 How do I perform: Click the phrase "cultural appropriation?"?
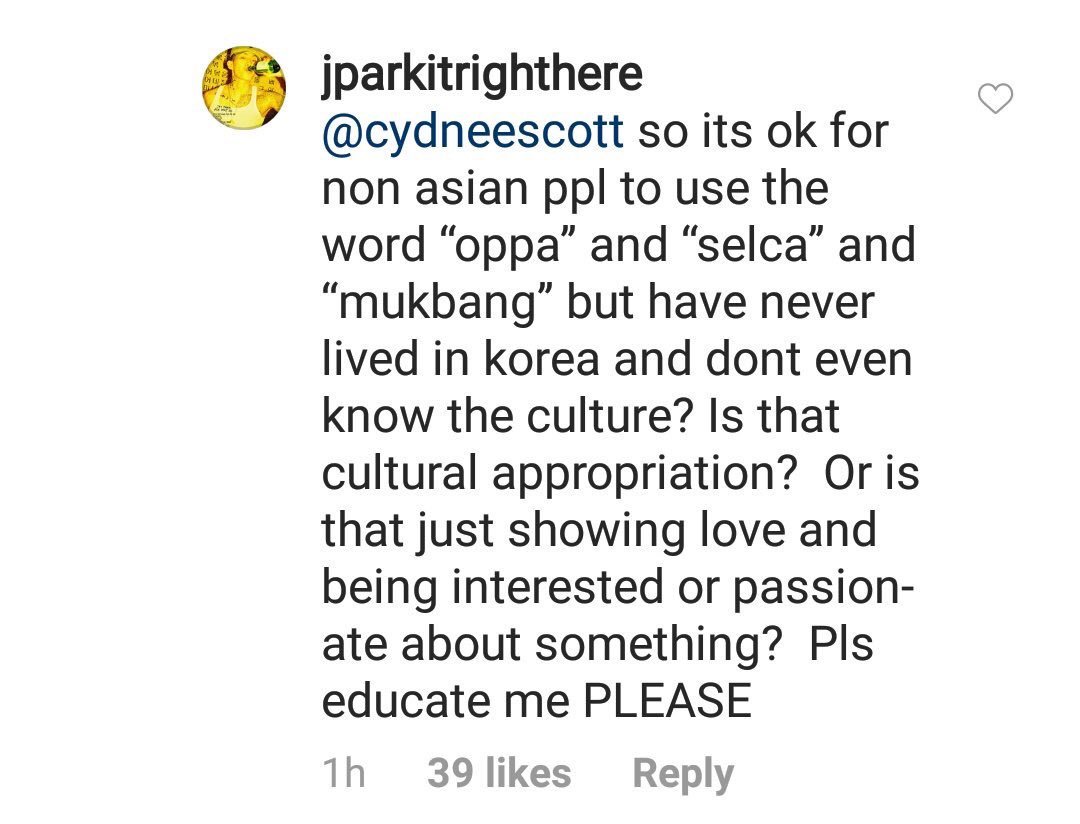tap(566, 474)
